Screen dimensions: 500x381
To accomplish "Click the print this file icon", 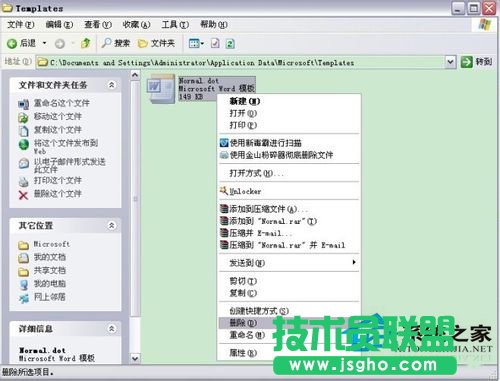I will 23,181.
